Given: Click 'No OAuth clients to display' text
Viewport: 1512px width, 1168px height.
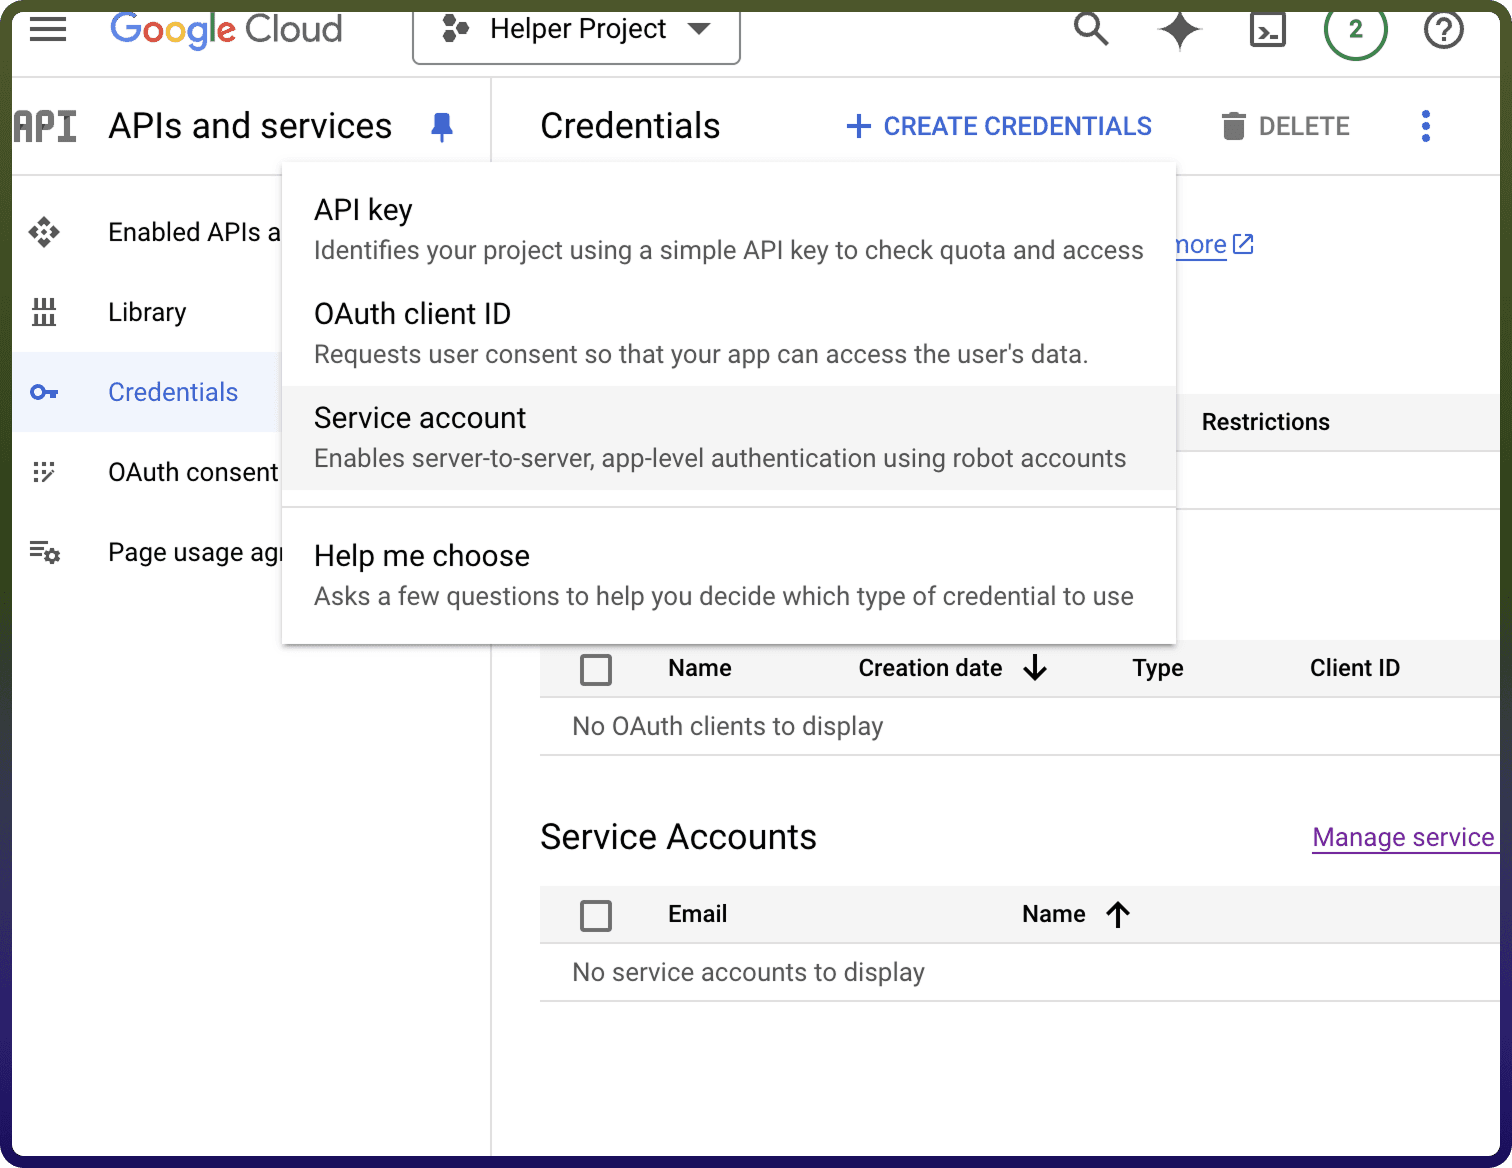Looking at the screenshot, I should 728,726.
